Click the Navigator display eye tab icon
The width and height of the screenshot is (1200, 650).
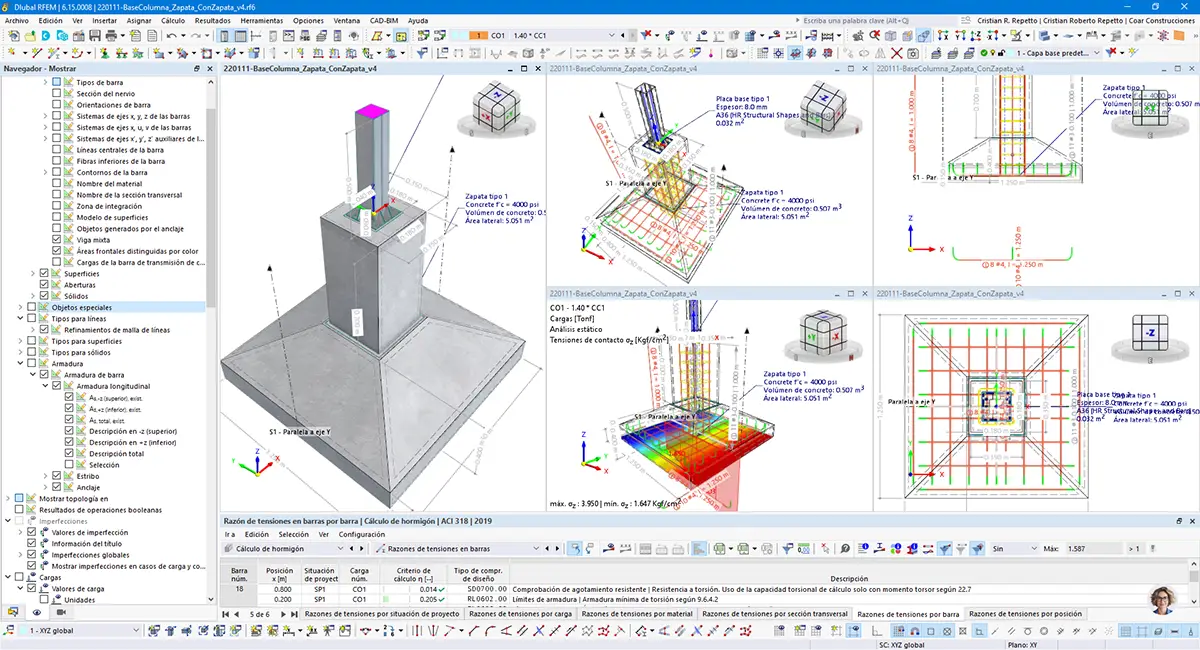pyautogui.click(x=37, y=612)
